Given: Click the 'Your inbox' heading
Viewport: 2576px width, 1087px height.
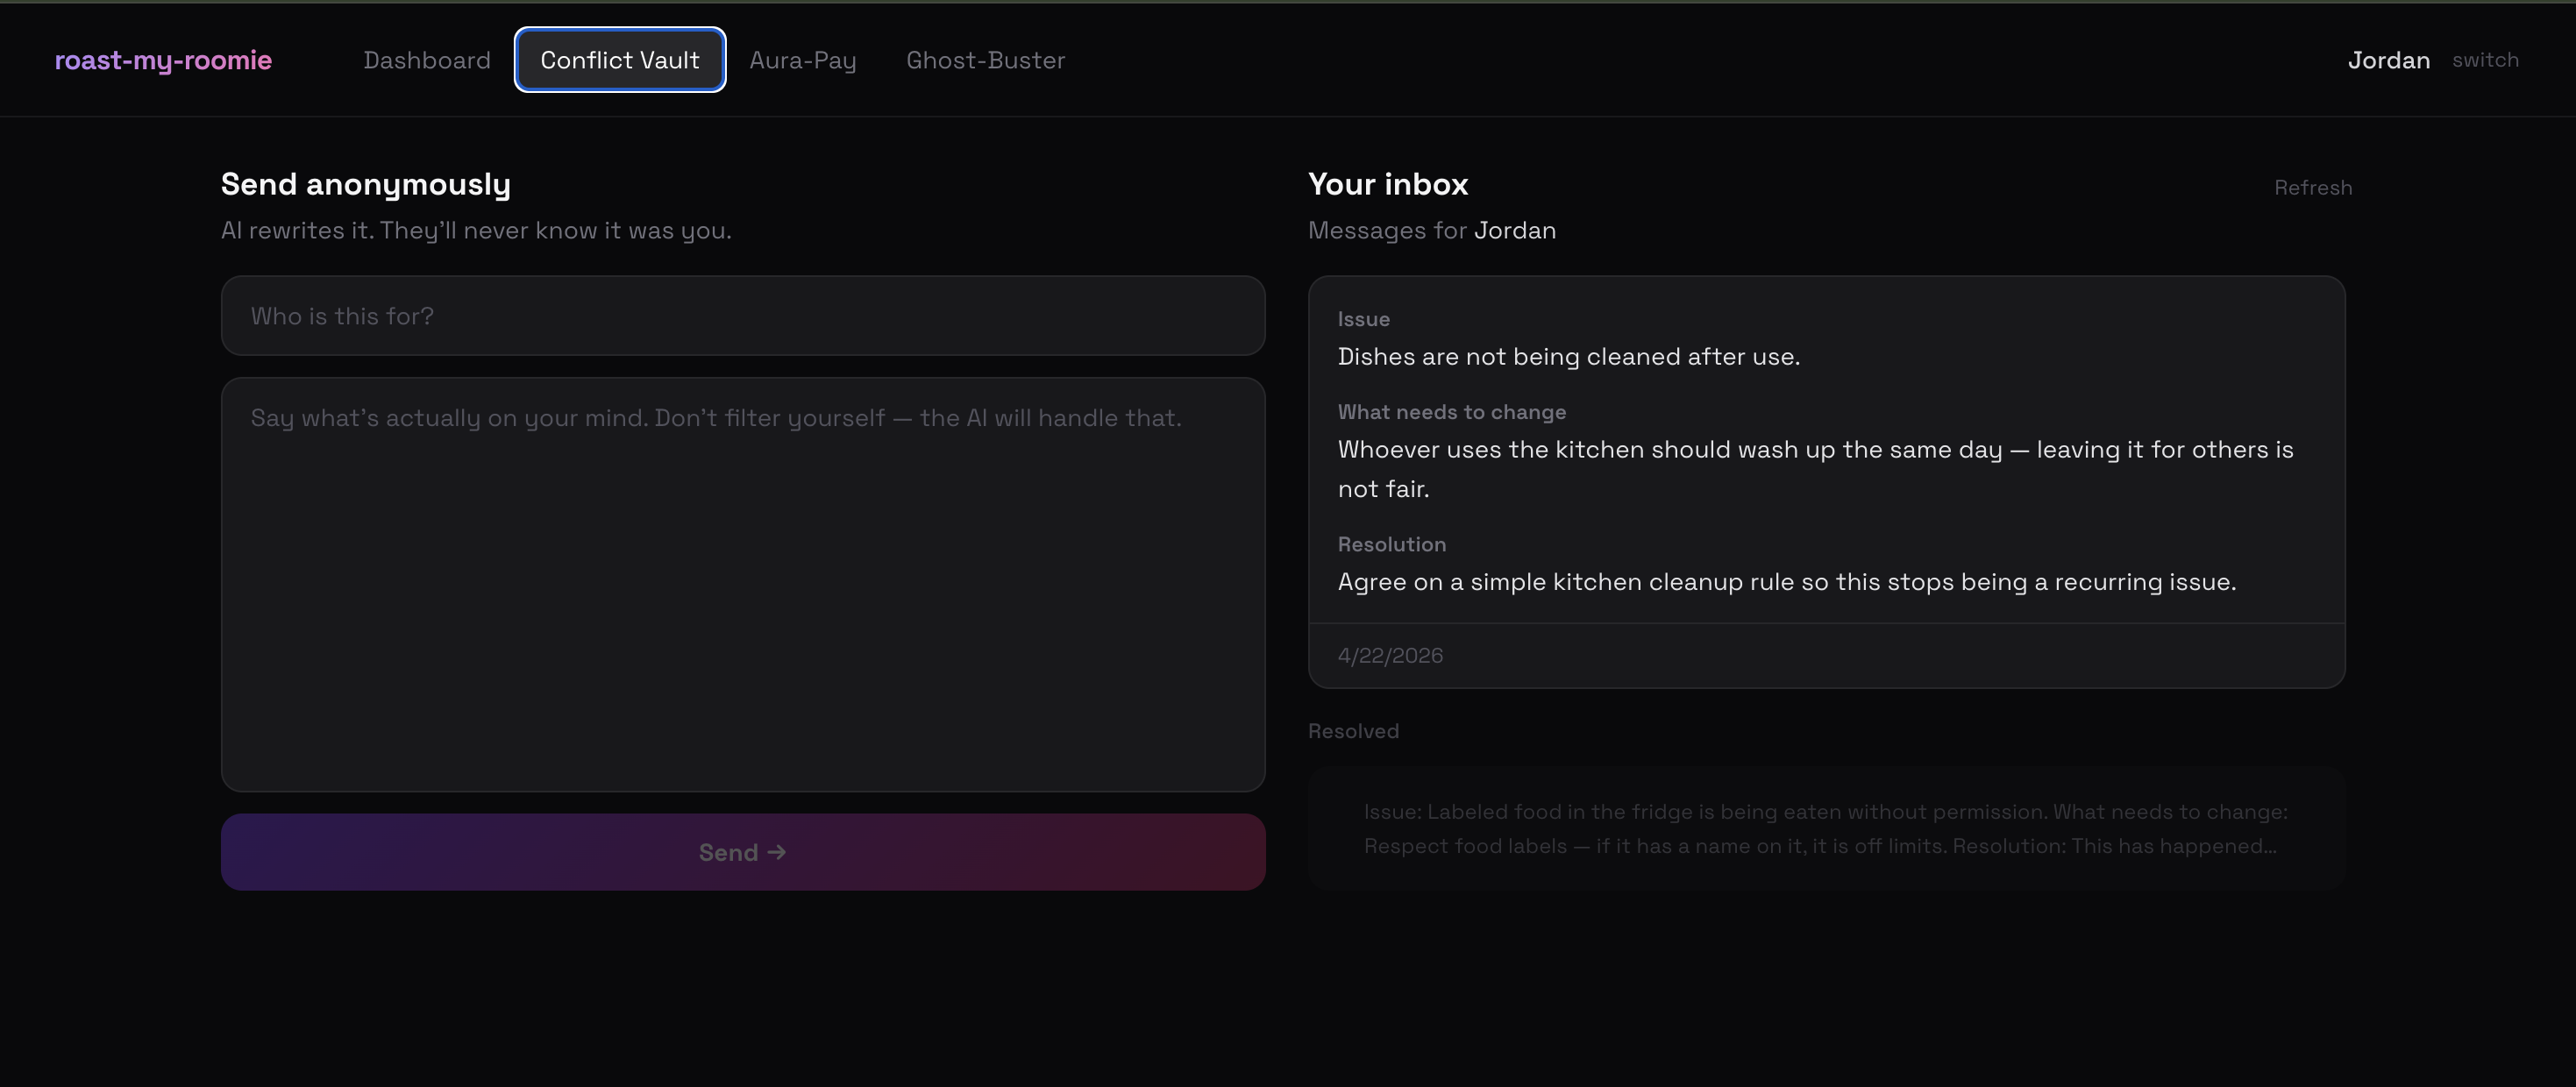Looking at the screenshot, I should point(1387,184).
